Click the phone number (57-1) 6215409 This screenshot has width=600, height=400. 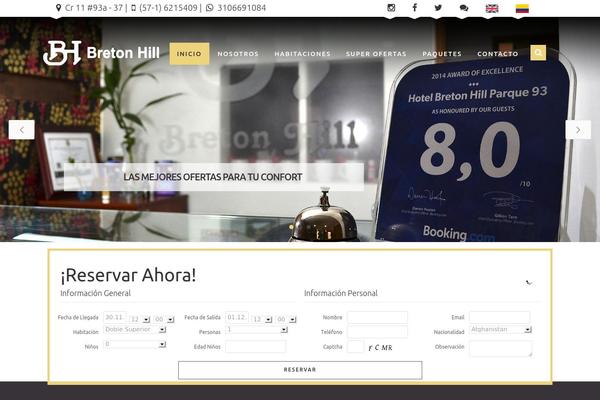pos(168,8)
